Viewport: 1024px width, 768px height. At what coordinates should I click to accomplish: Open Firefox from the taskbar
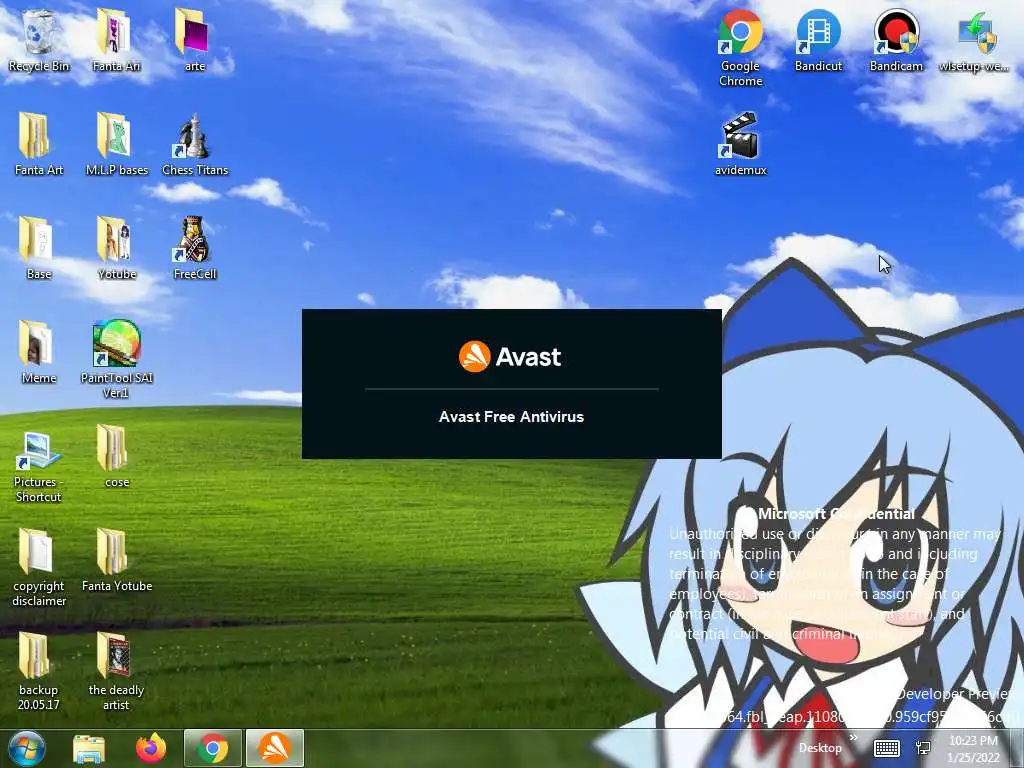[151, 748]
